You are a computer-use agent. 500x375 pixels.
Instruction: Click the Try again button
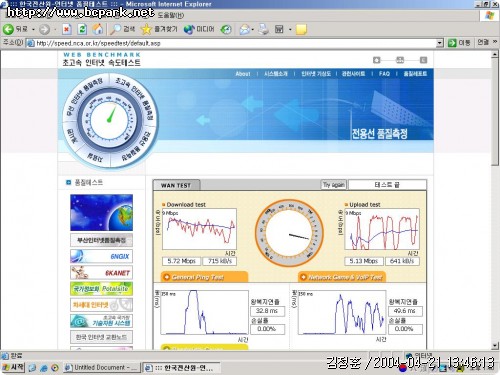pyautogui.click(x=334, y=185)
